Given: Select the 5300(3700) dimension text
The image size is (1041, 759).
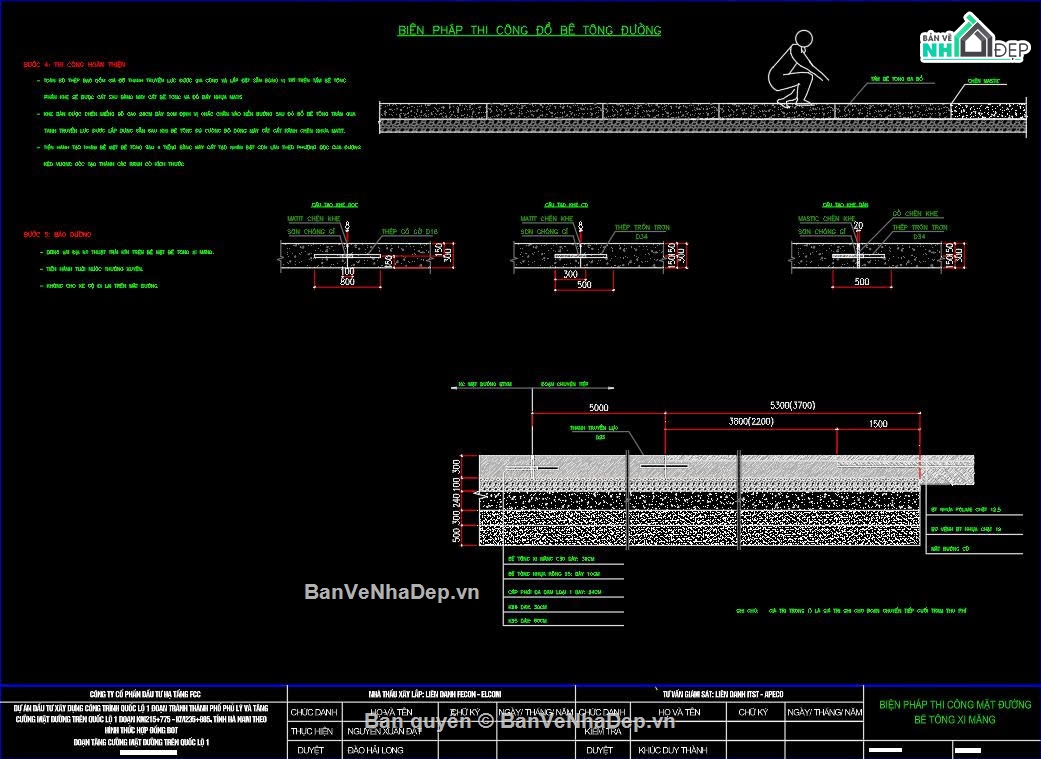Looking at the screenshot, I should (x=793, y=405).
